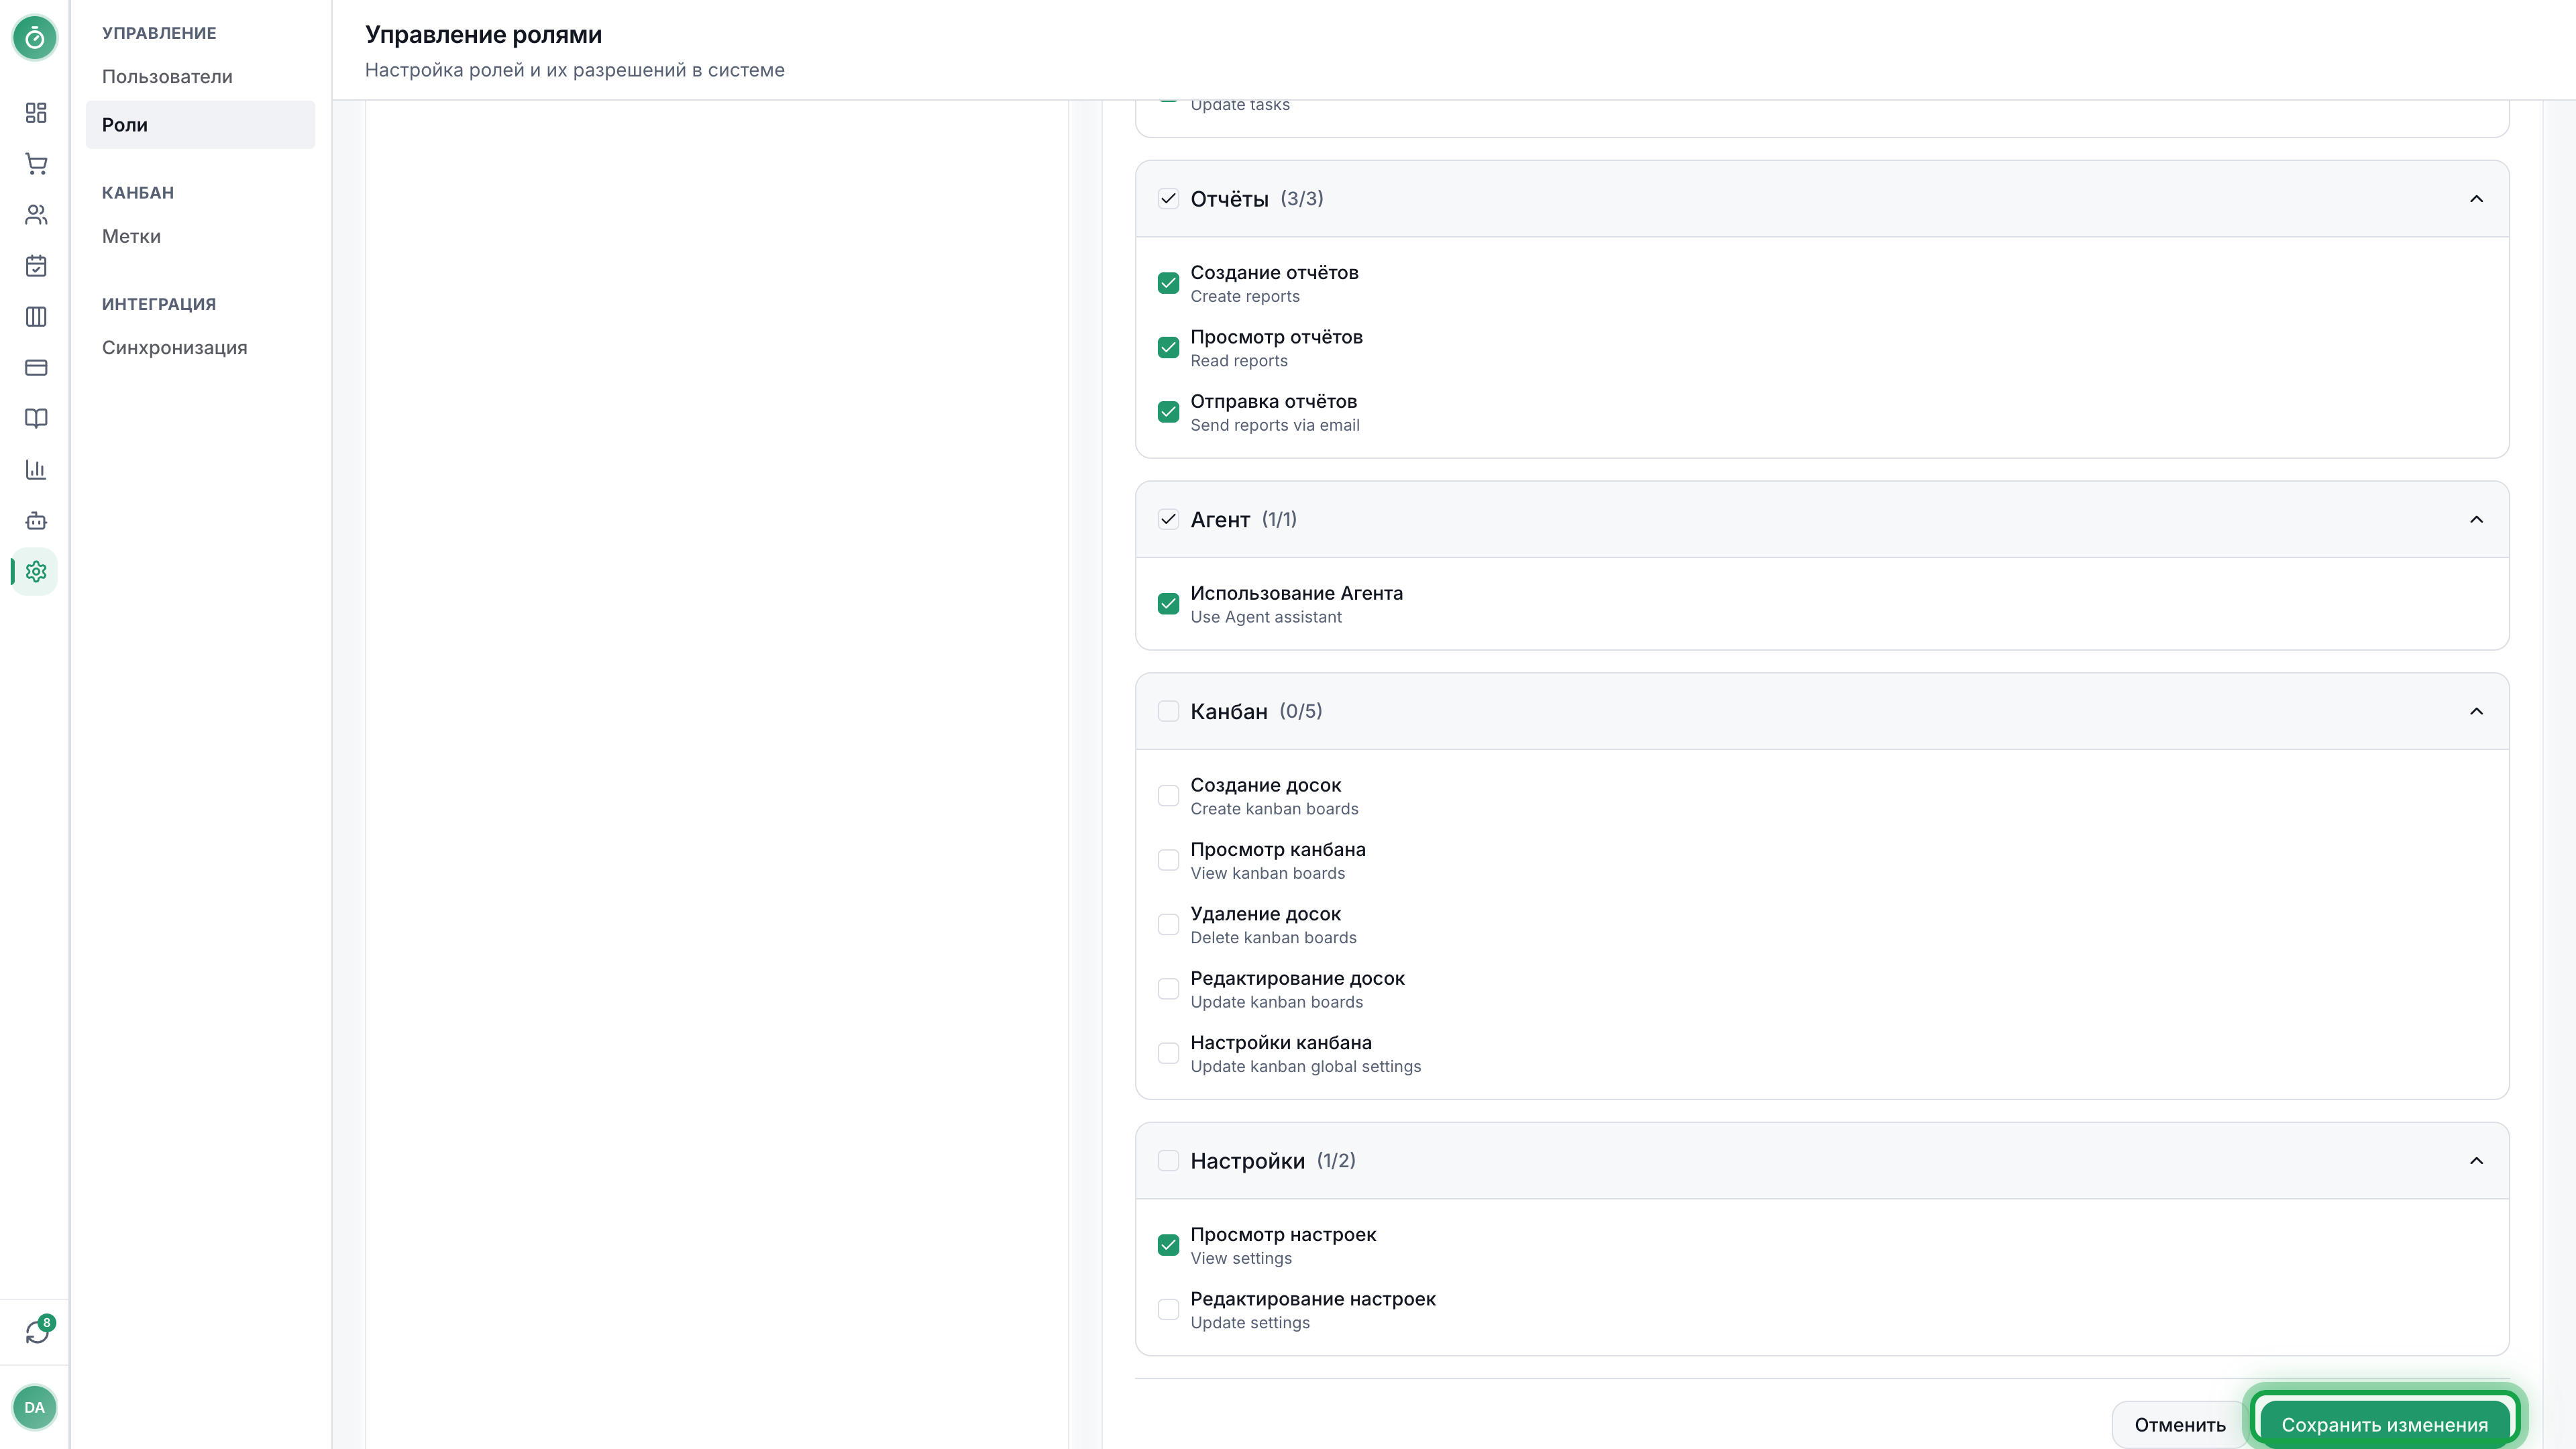Click 'Update kanban global settings' description

coord(1305,1067)
